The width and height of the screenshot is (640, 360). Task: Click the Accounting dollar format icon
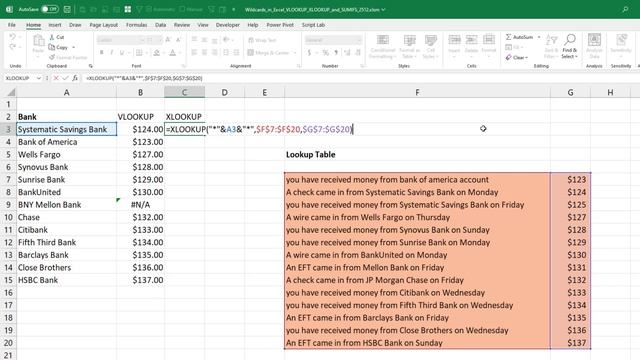click(x=309, y=53)
